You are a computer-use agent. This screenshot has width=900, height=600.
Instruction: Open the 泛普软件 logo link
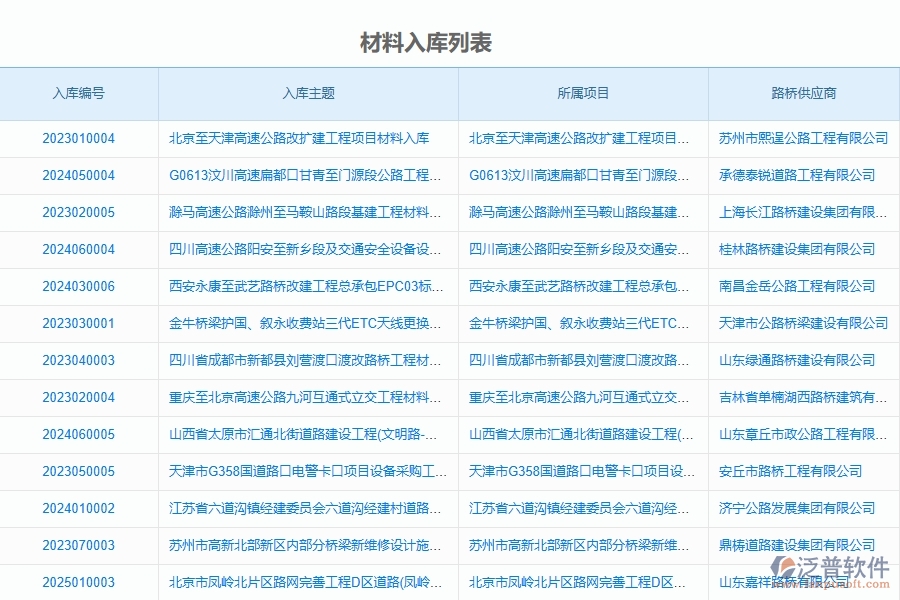click(x=845, y=565)
